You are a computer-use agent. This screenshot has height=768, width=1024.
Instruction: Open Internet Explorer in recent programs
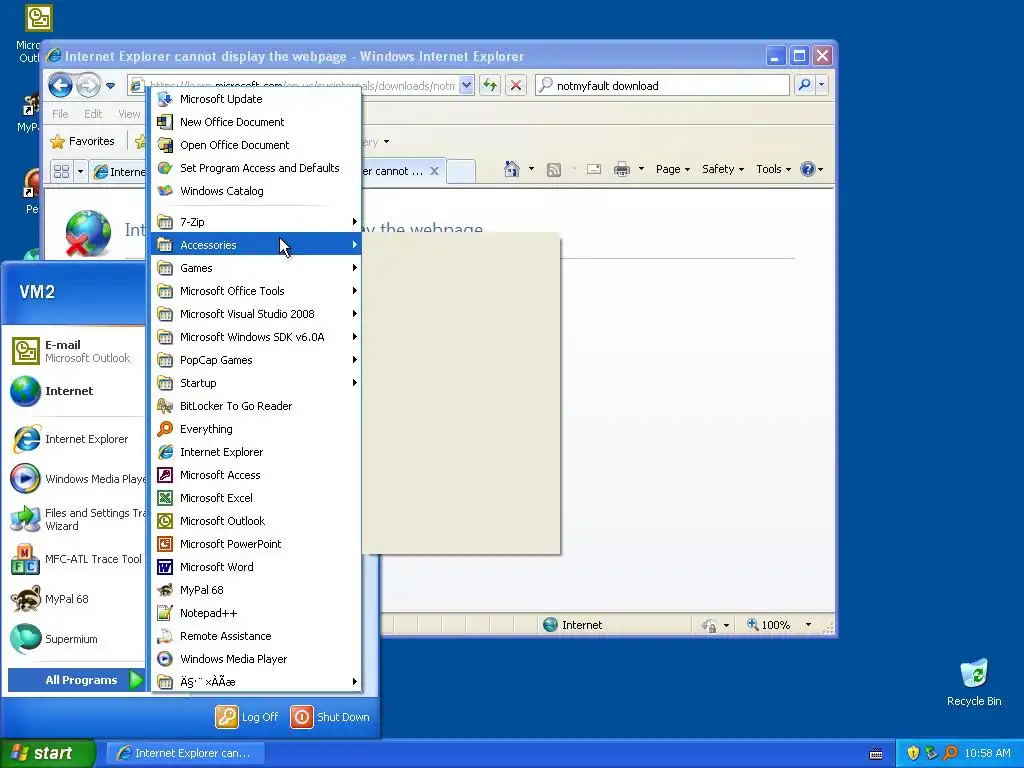point(76,439)
